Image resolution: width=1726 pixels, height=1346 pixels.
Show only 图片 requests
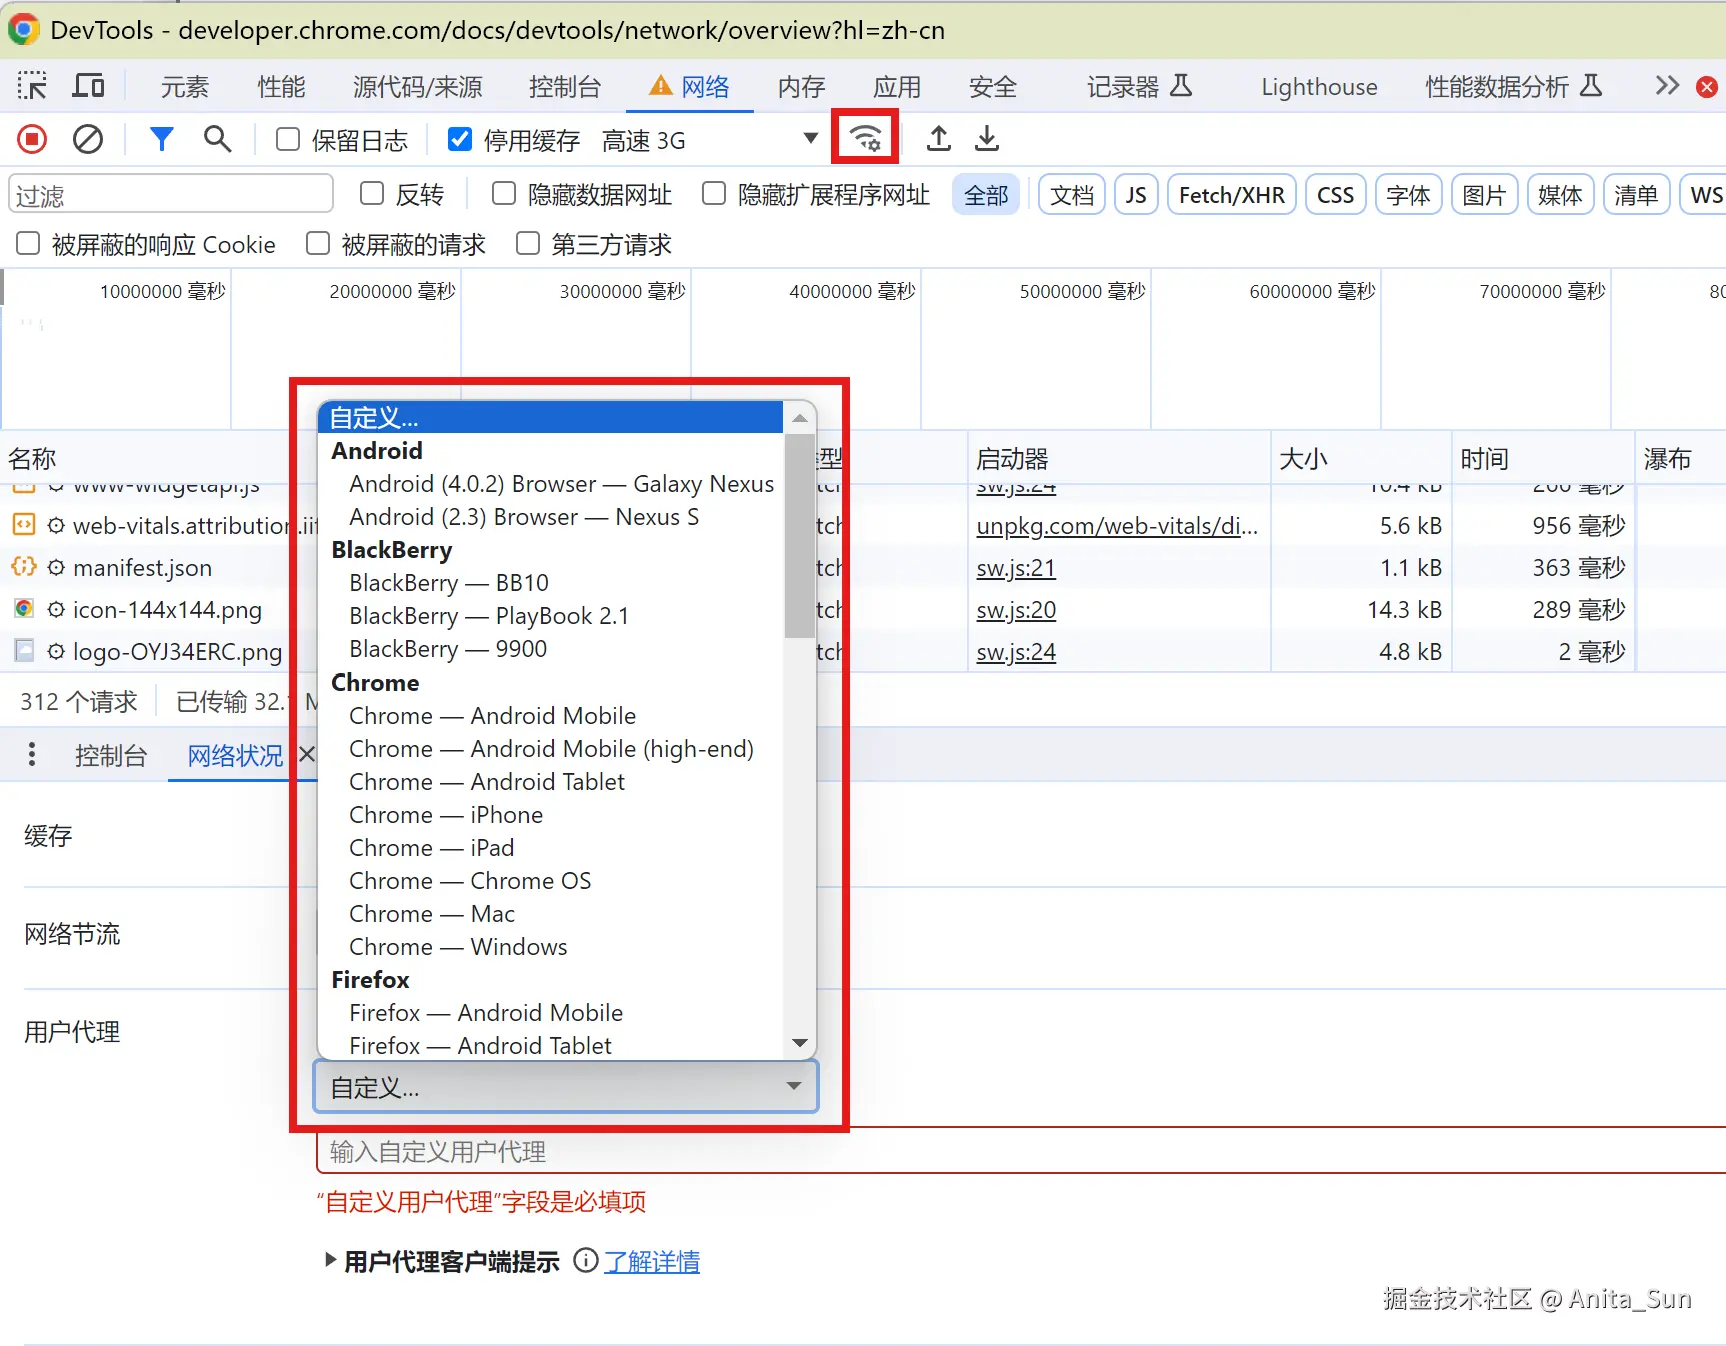pos(1484,195)
